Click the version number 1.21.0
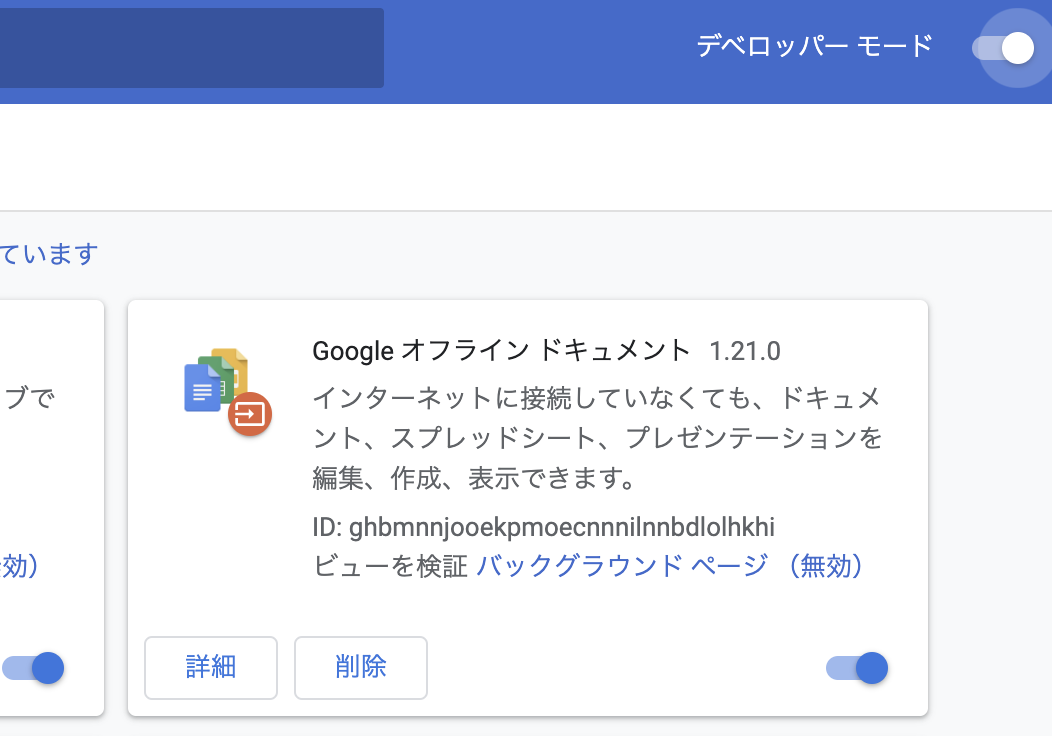The height and width of the screenshot is (736, 1052). 745,351
